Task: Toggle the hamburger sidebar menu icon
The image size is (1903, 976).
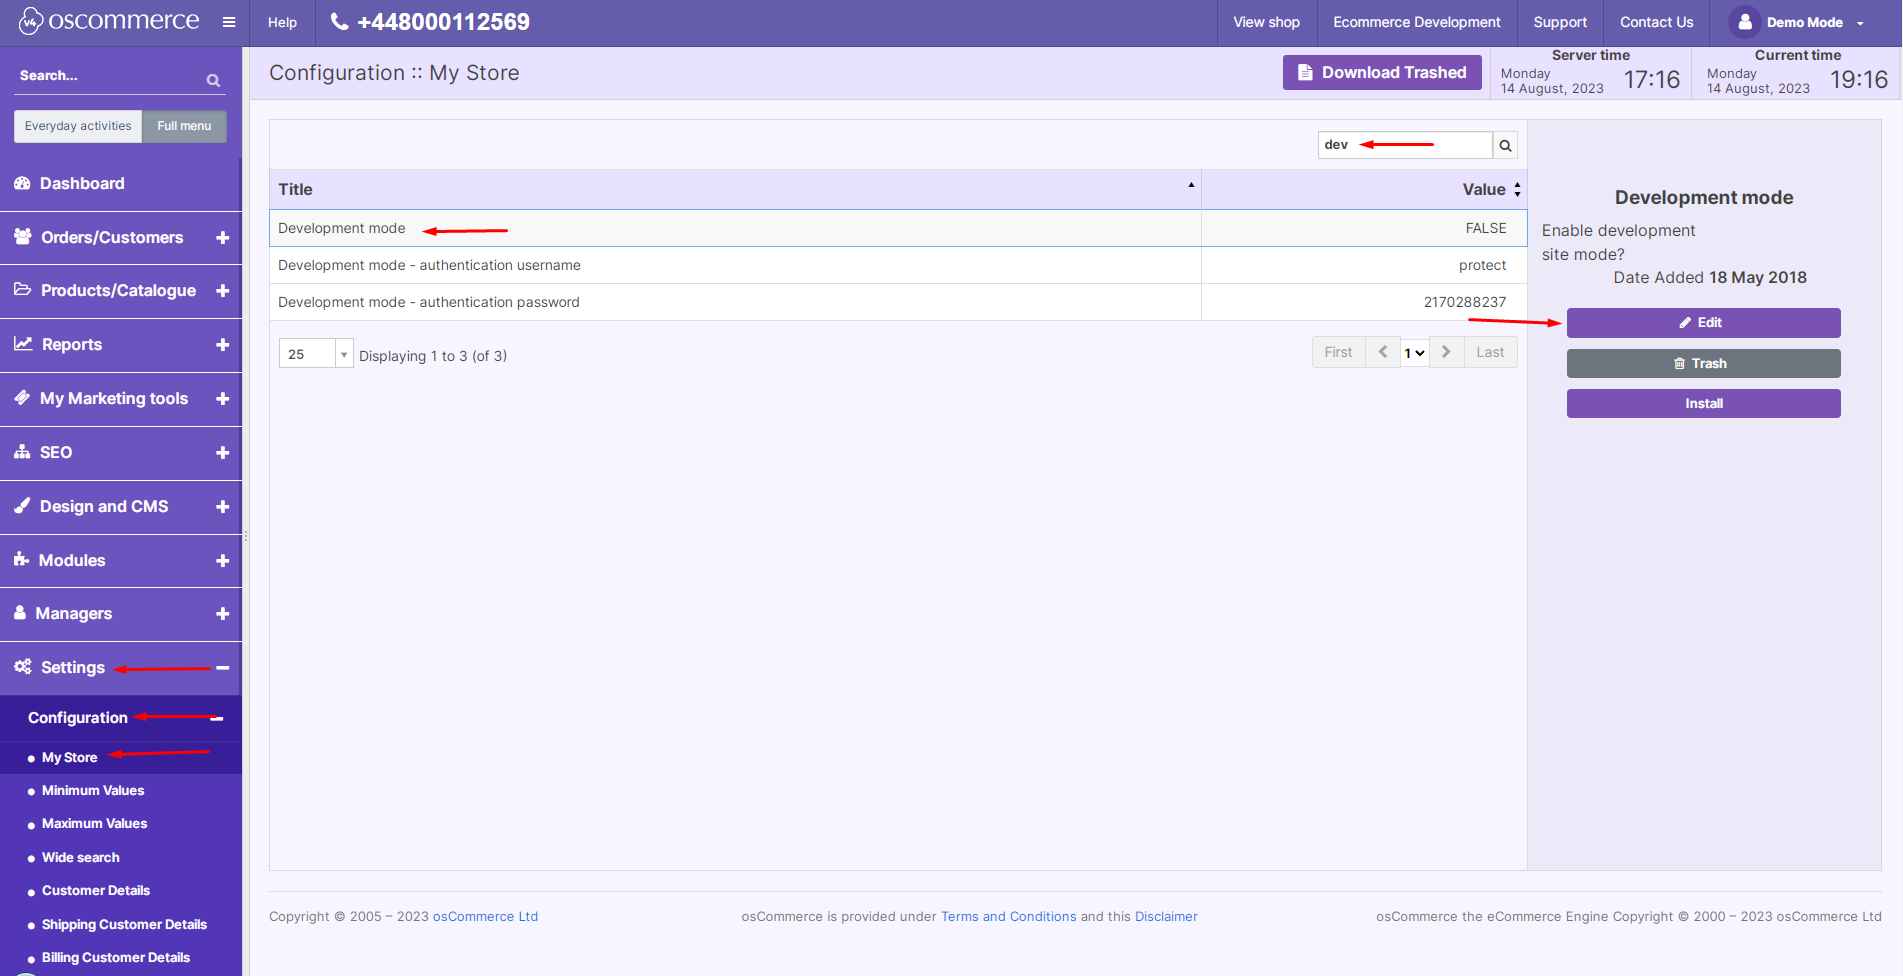Action: pos(229,22)
